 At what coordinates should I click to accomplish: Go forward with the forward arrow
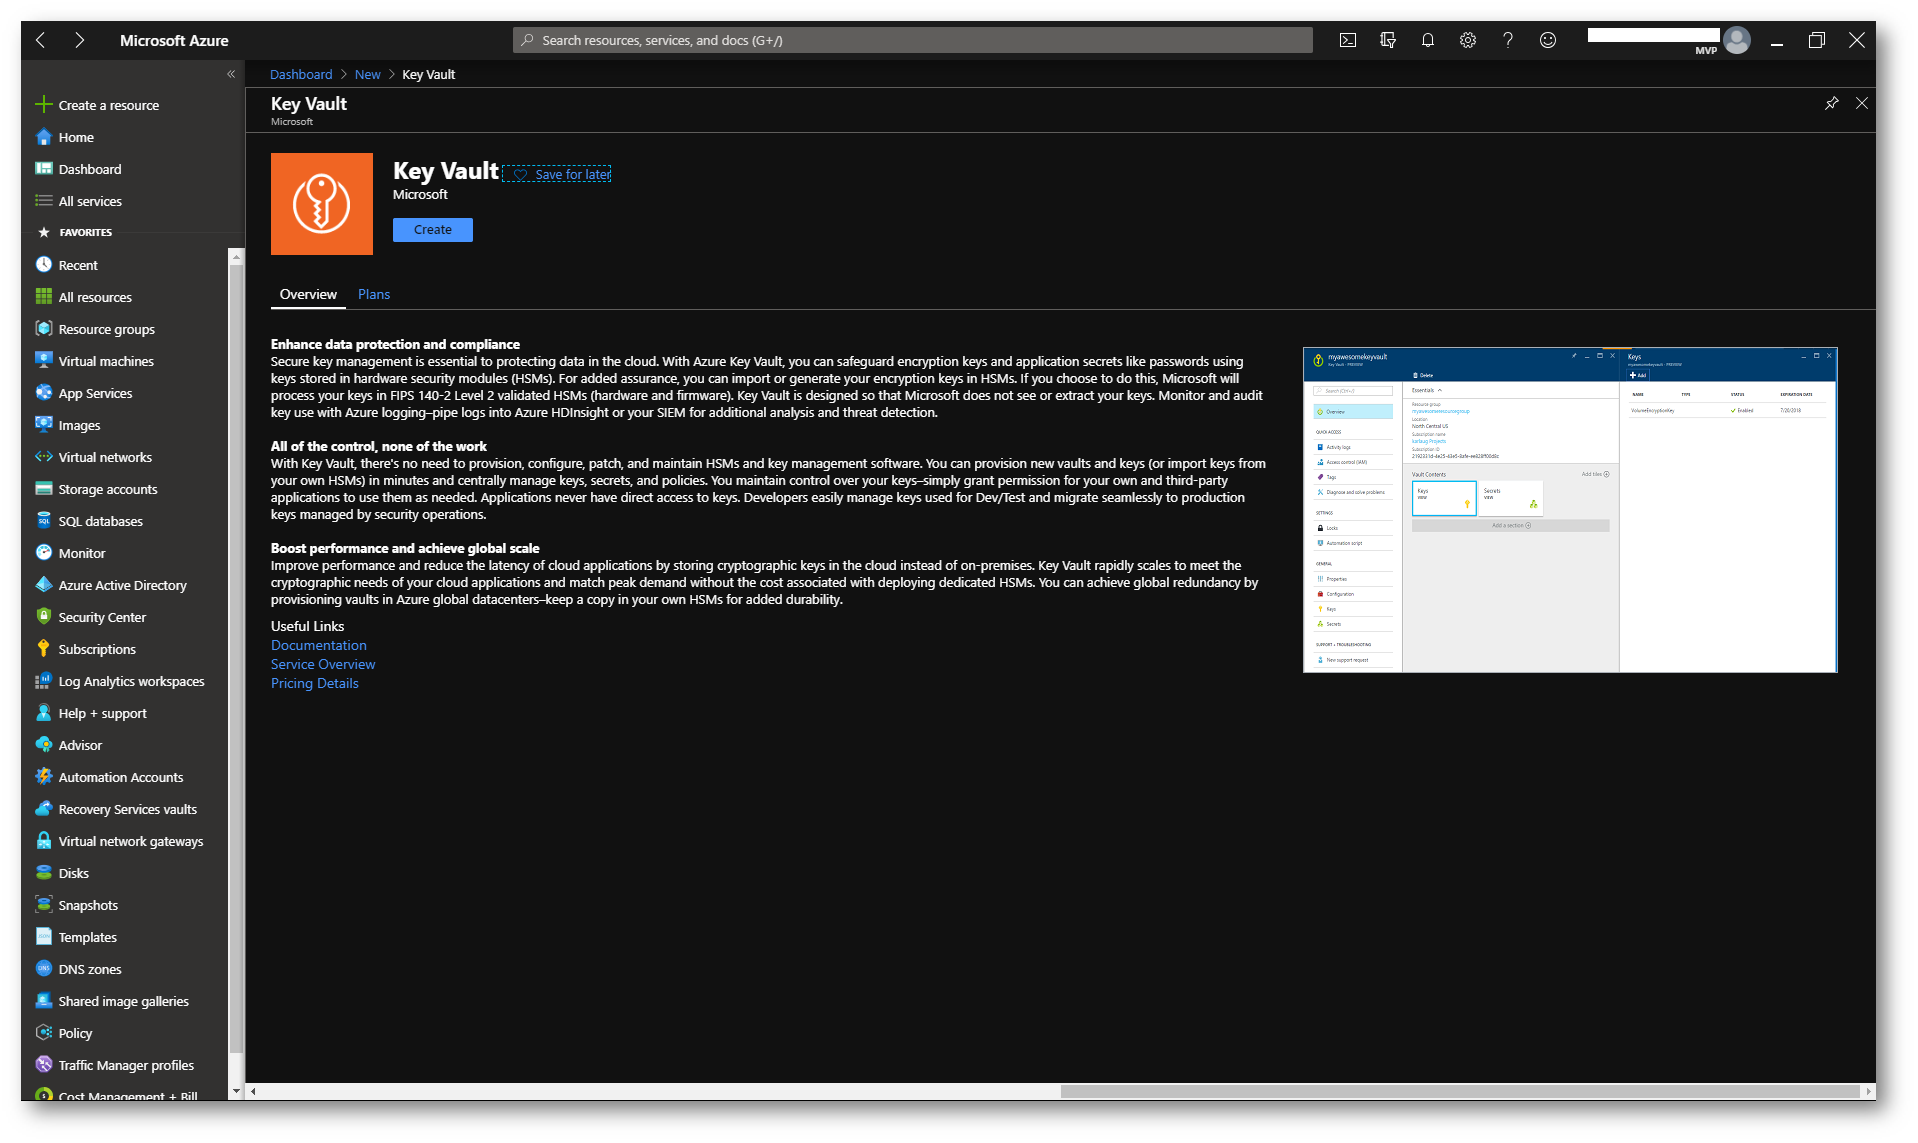(79, 40)
